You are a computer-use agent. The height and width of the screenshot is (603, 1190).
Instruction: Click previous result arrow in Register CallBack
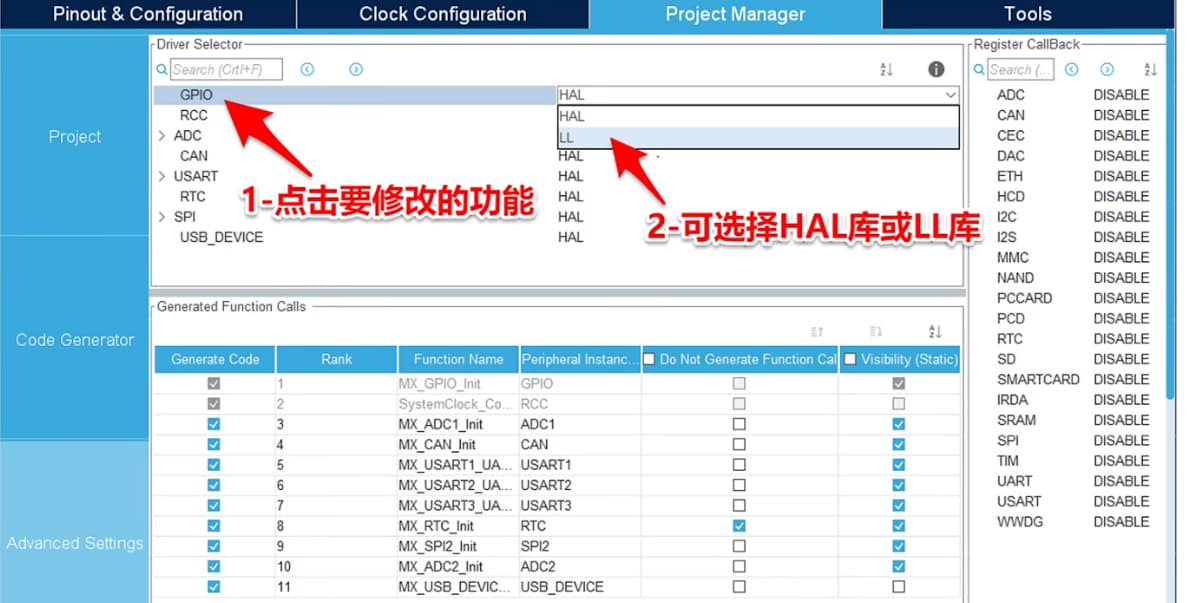[1072, 69]
